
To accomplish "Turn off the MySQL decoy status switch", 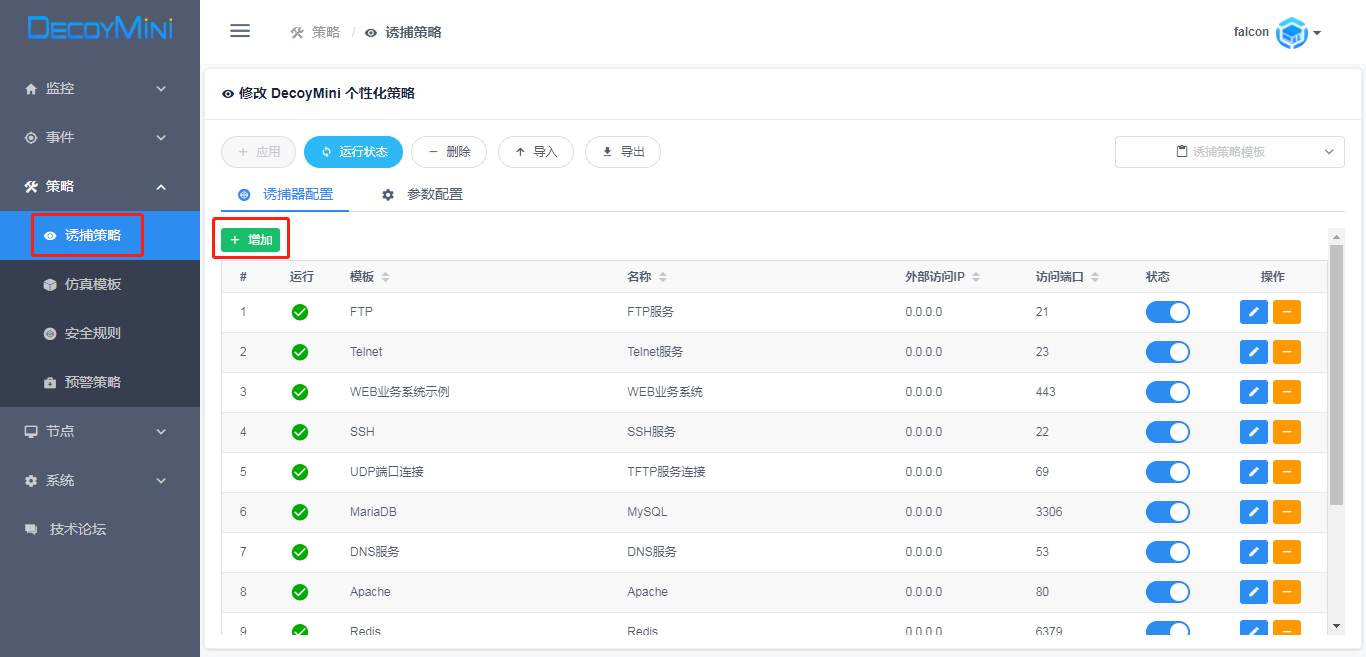I will coord(1168,511).
